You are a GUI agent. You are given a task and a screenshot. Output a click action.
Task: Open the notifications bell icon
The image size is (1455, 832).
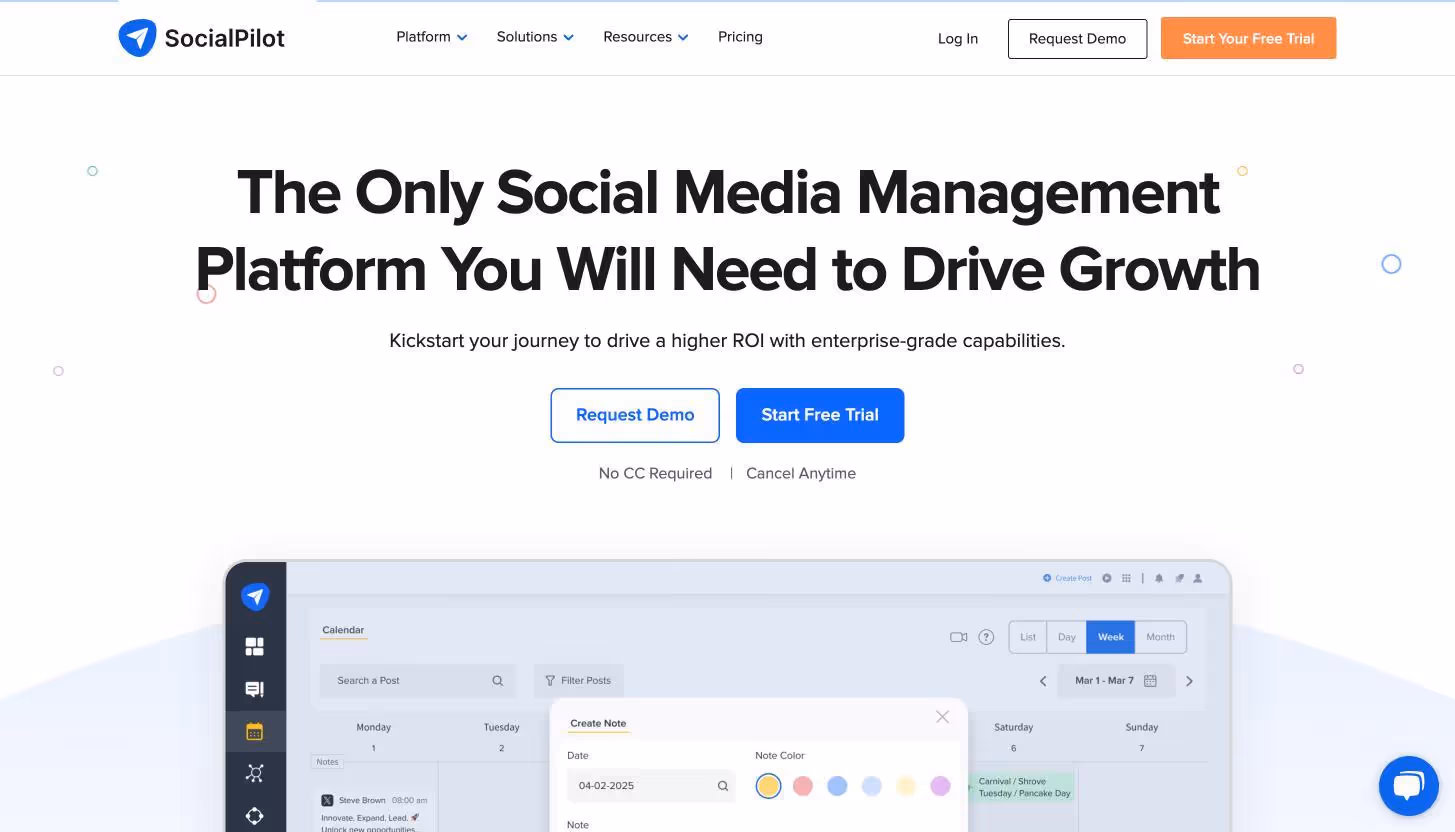(x=1158, y=578)
